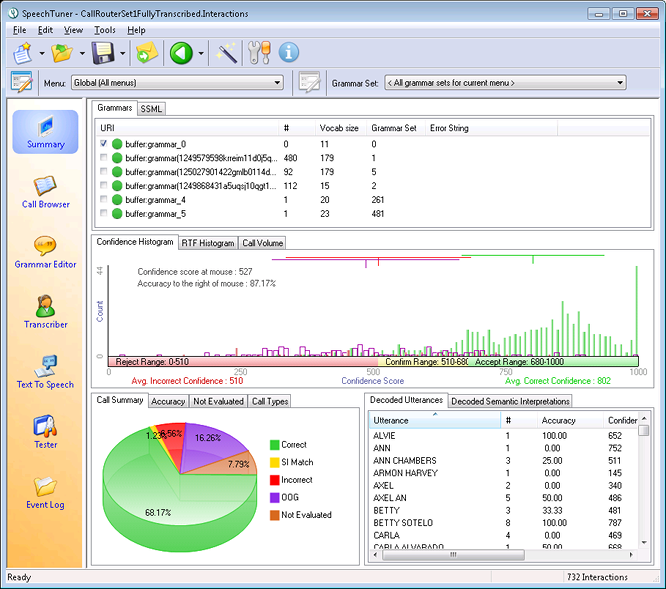Expand the New document arrow dropdown
666x589 pixels.
point(42,54)
